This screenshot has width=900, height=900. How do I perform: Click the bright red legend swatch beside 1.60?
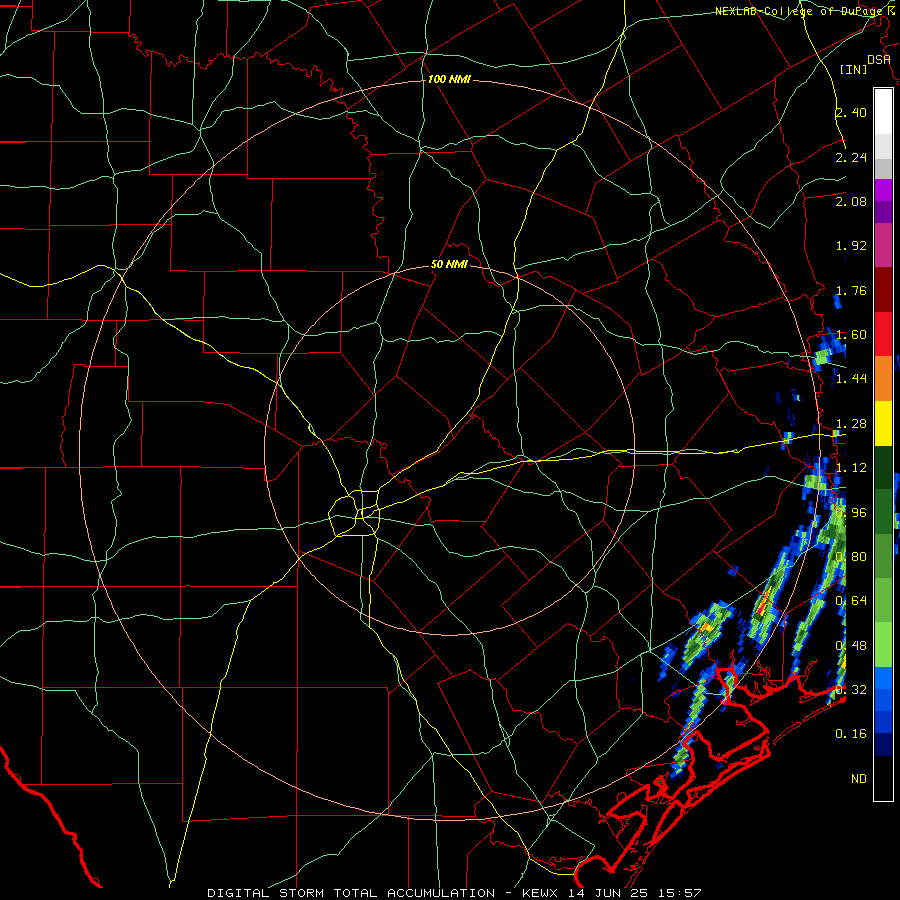coord(883,334)
